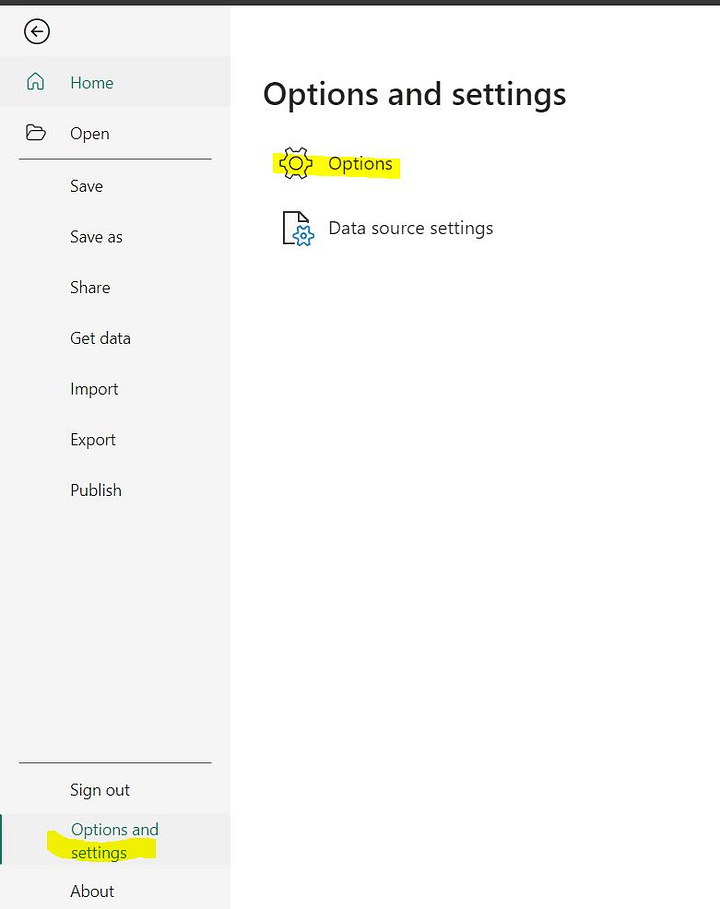Open the Get data menu entry

[x=115, y=338]
